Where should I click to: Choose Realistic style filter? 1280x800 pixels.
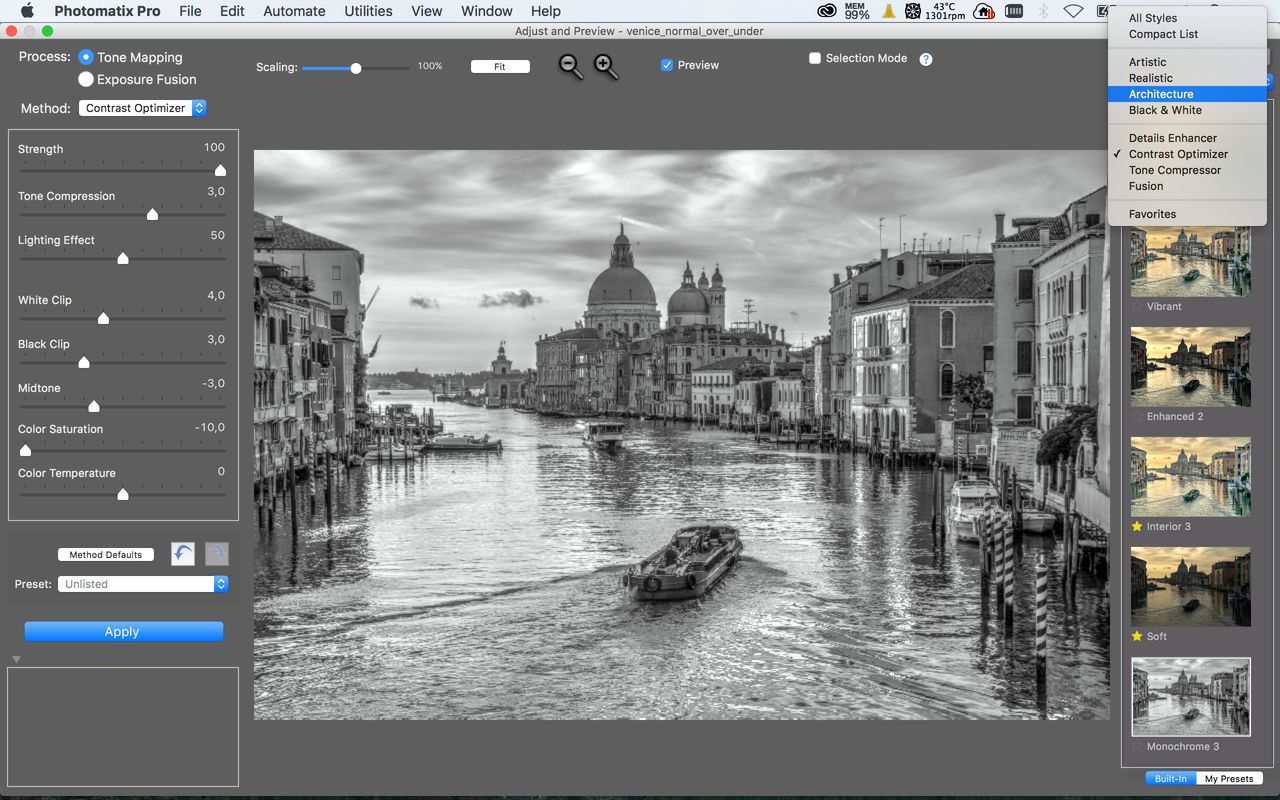[x=1187, y=78]
